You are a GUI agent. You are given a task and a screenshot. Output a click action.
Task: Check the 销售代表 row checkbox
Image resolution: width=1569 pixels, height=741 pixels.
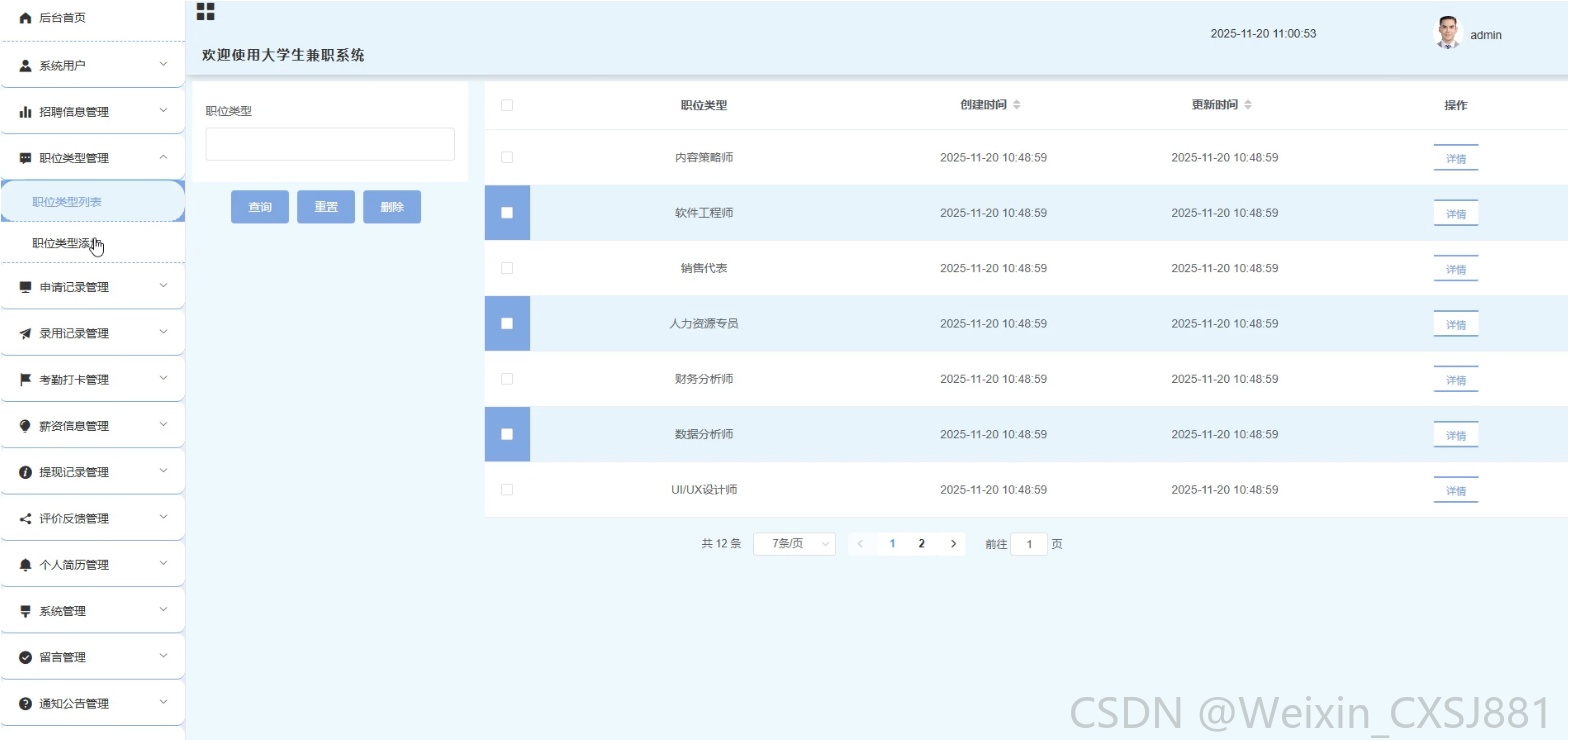pyautogui.click(x=507, y=268)
